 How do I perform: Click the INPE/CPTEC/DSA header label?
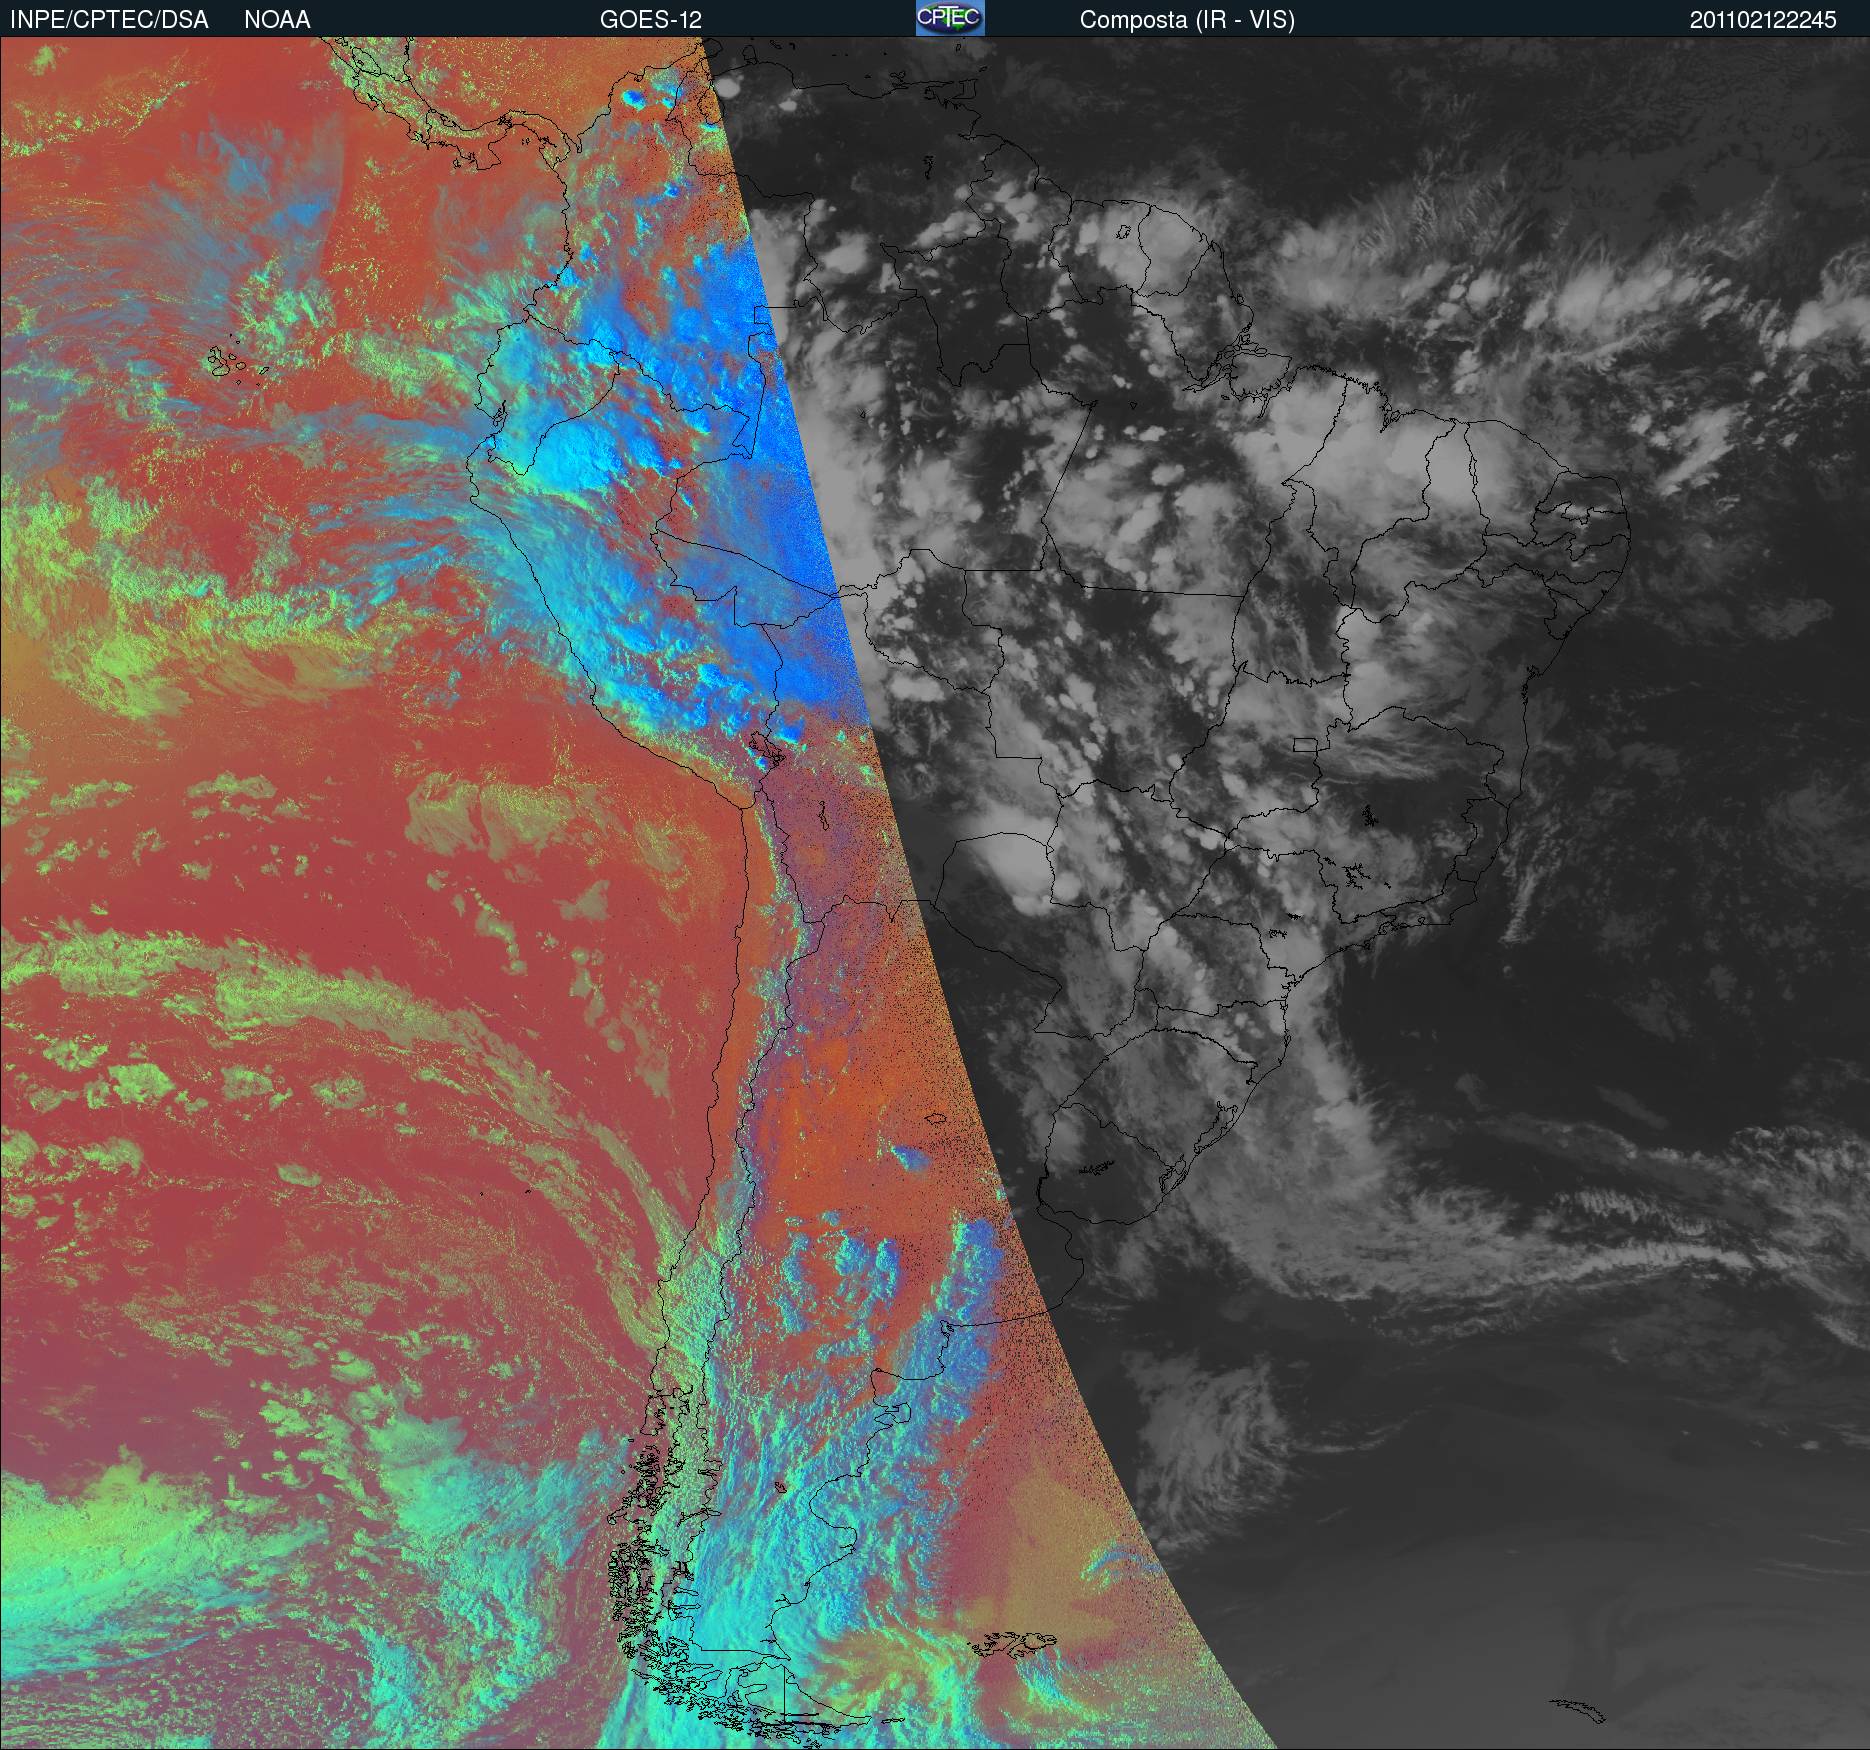(109, 20)
